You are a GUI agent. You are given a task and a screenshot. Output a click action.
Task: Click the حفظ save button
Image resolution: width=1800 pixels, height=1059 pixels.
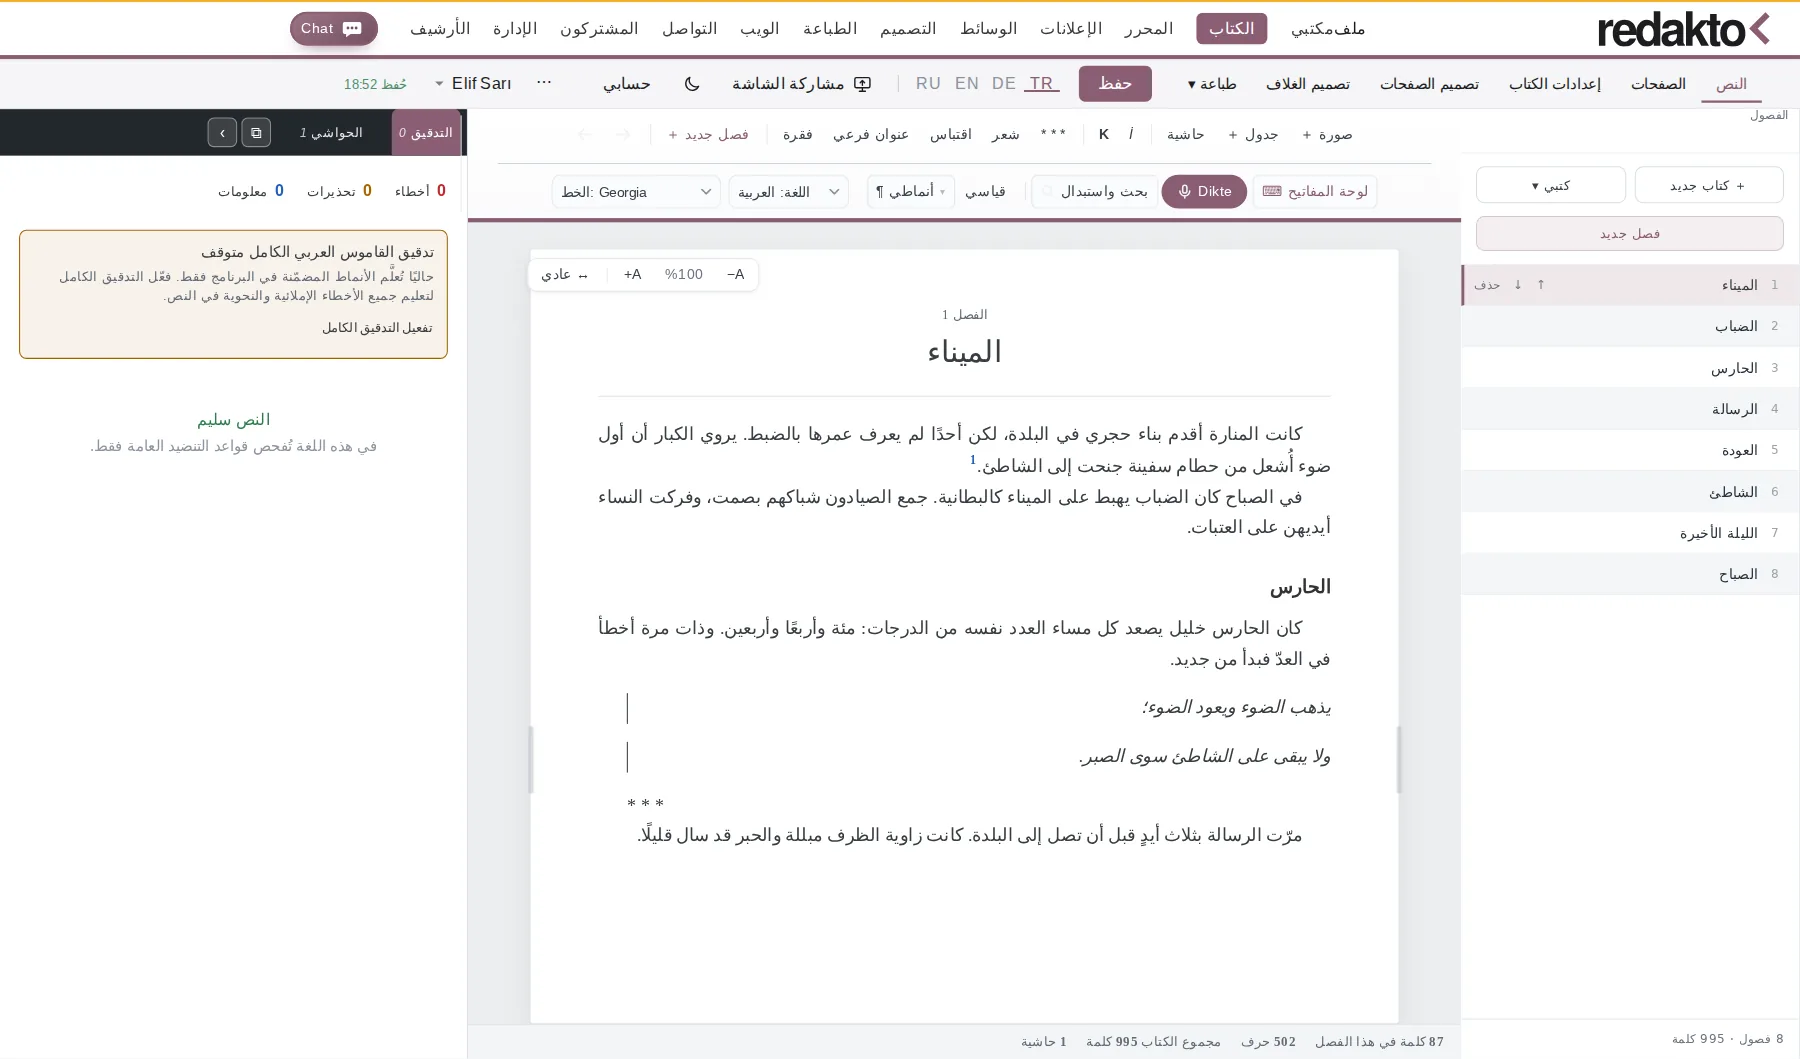(x=1115, y=84)
